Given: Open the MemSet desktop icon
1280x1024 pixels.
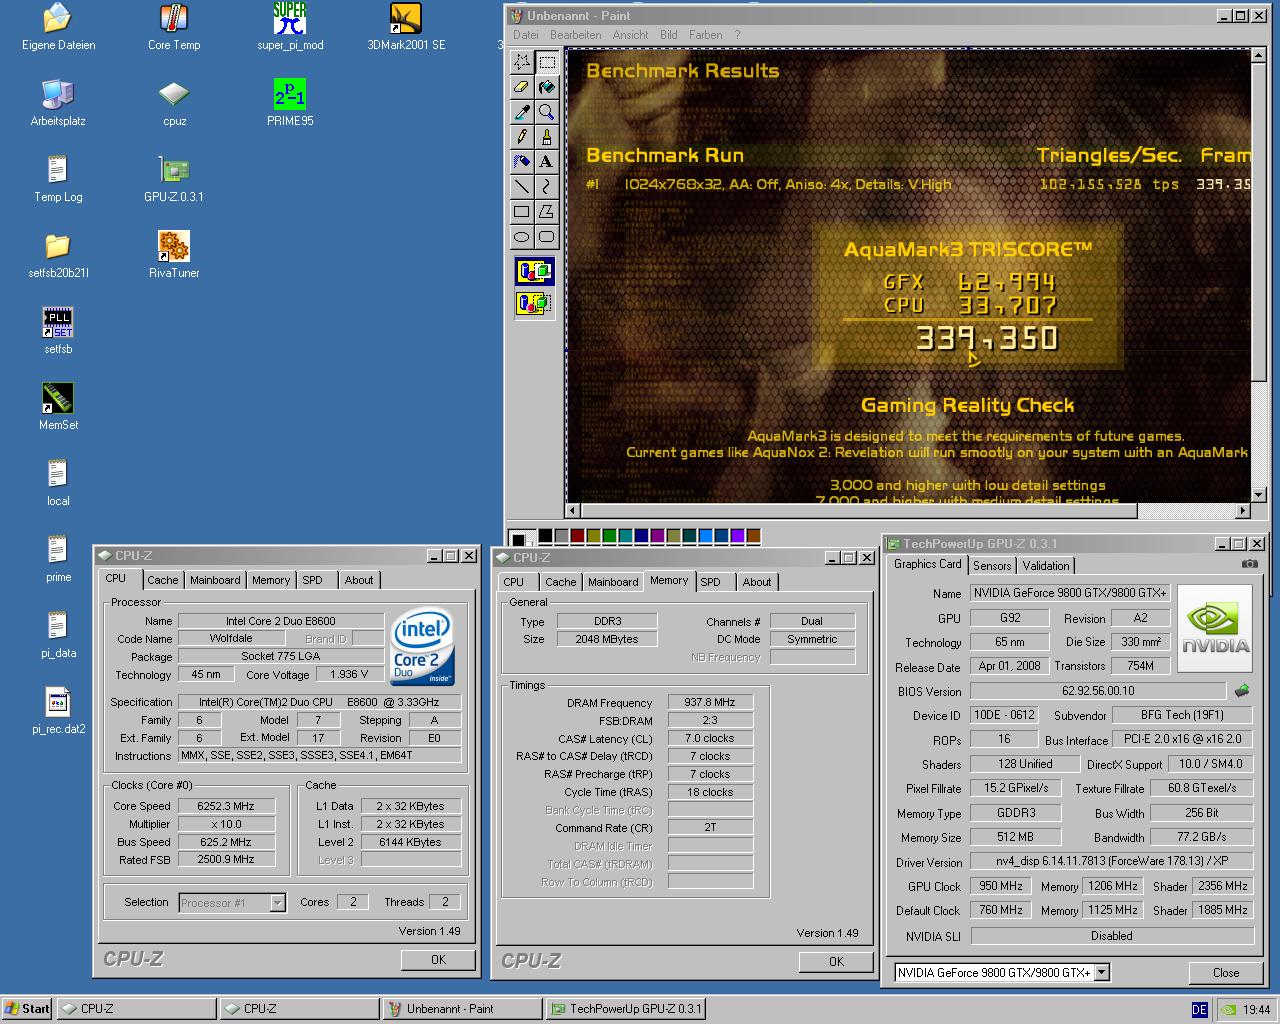Looking at the screenshot, I should coord(58,407).
